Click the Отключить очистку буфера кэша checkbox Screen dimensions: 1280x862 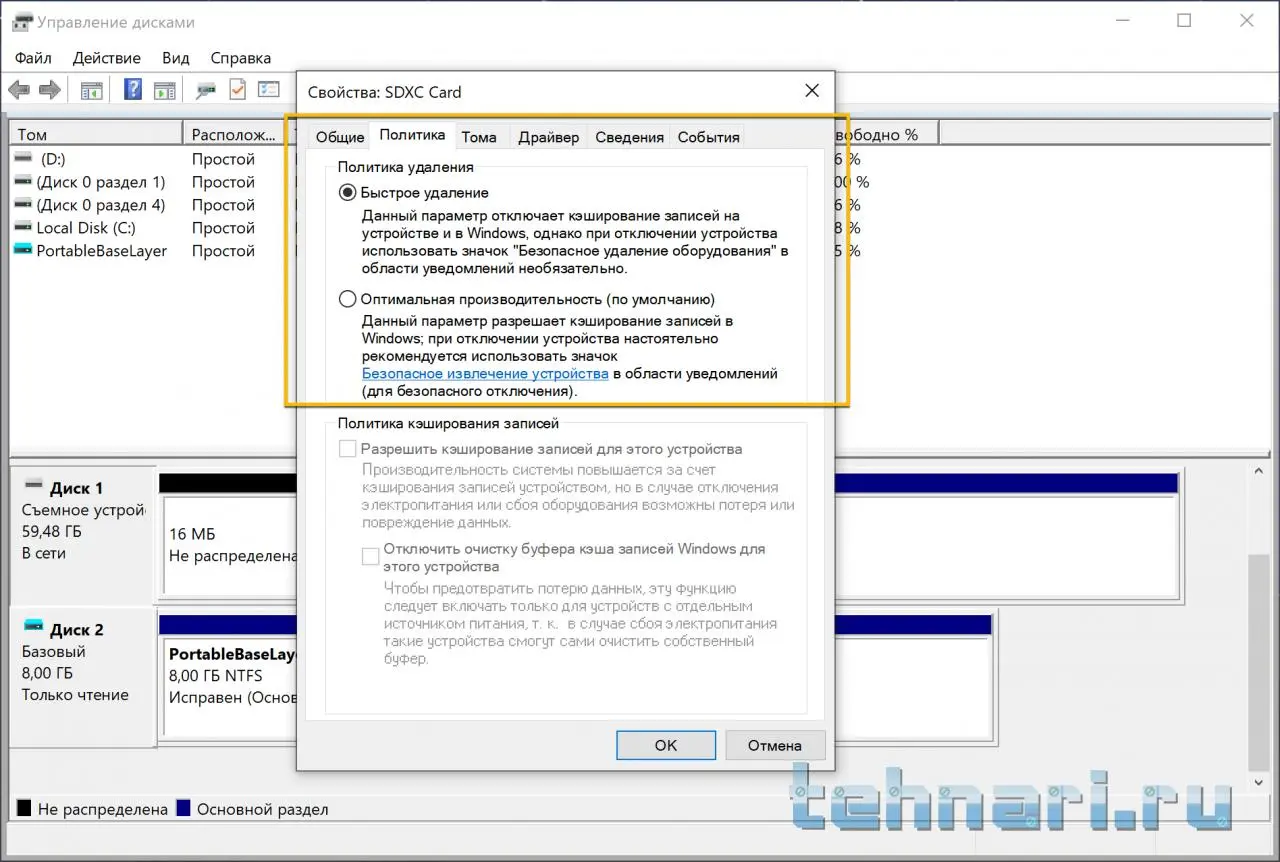tap(371, 557)
